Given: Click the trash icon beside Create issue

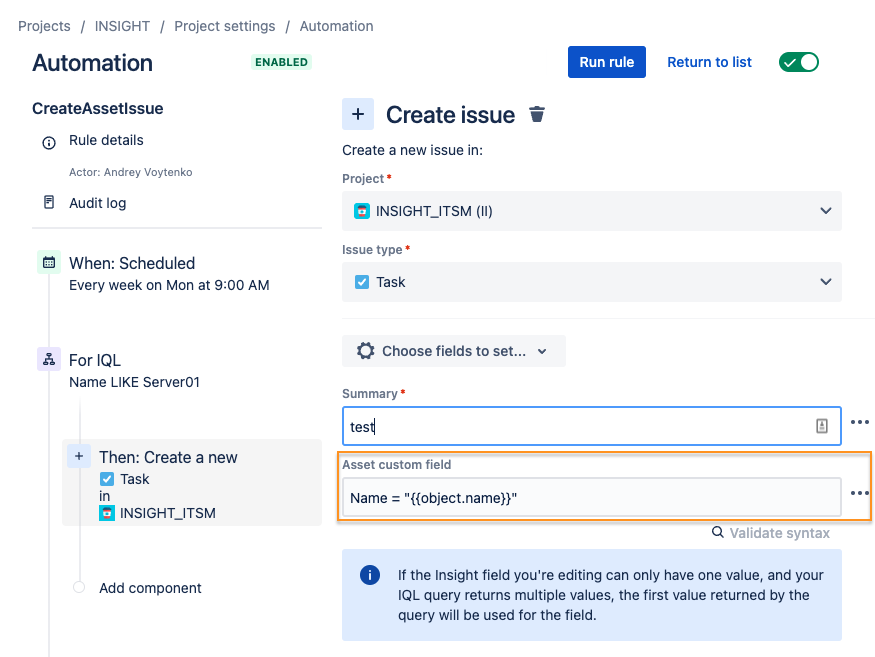Looking at the screenshot, I should (x=537, y=114).
